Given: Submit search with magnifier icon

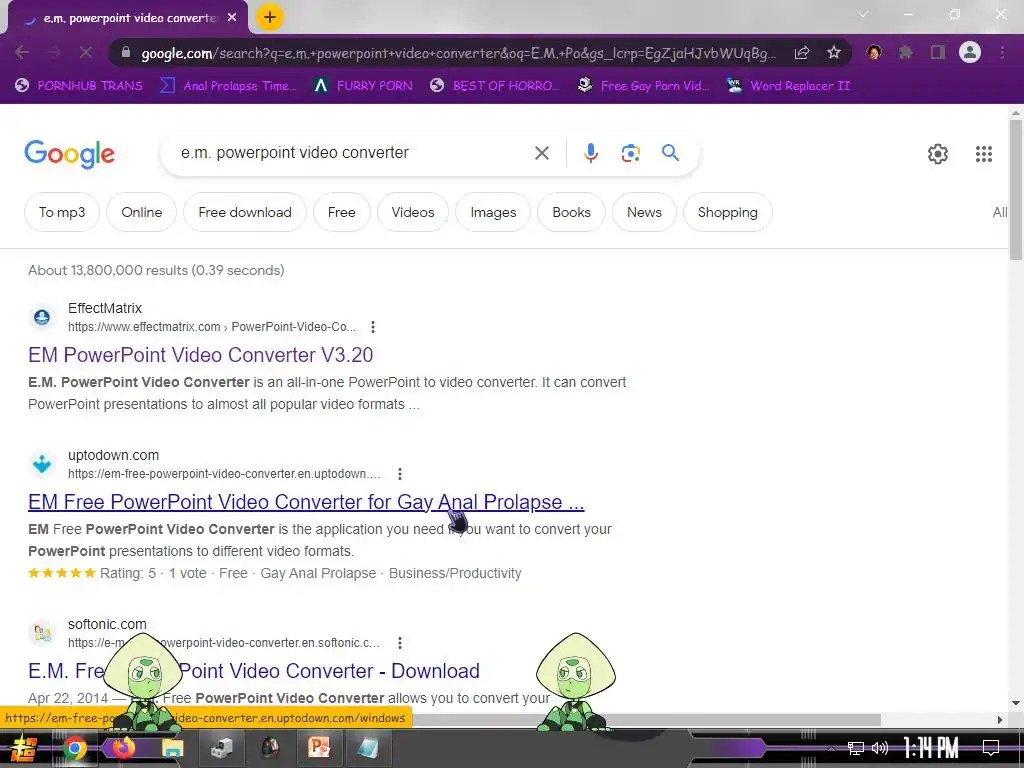Looking at the screenshot, I should pos(670,153).
